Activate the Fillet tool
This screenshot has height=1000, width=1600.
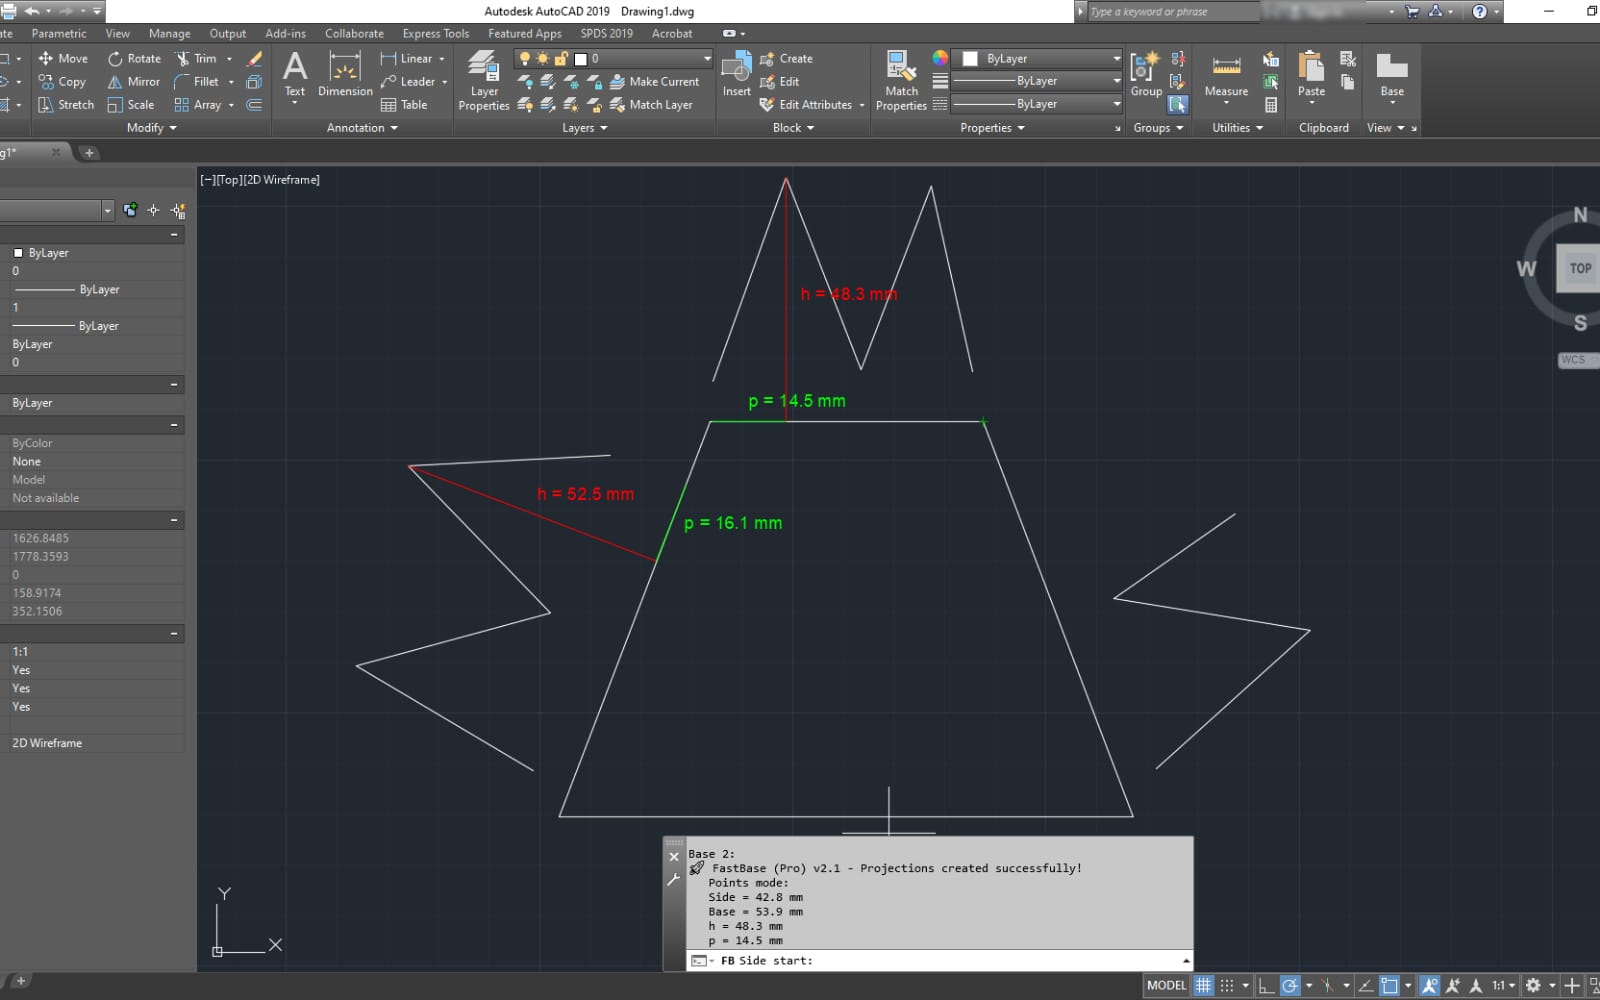click(197, 81)
